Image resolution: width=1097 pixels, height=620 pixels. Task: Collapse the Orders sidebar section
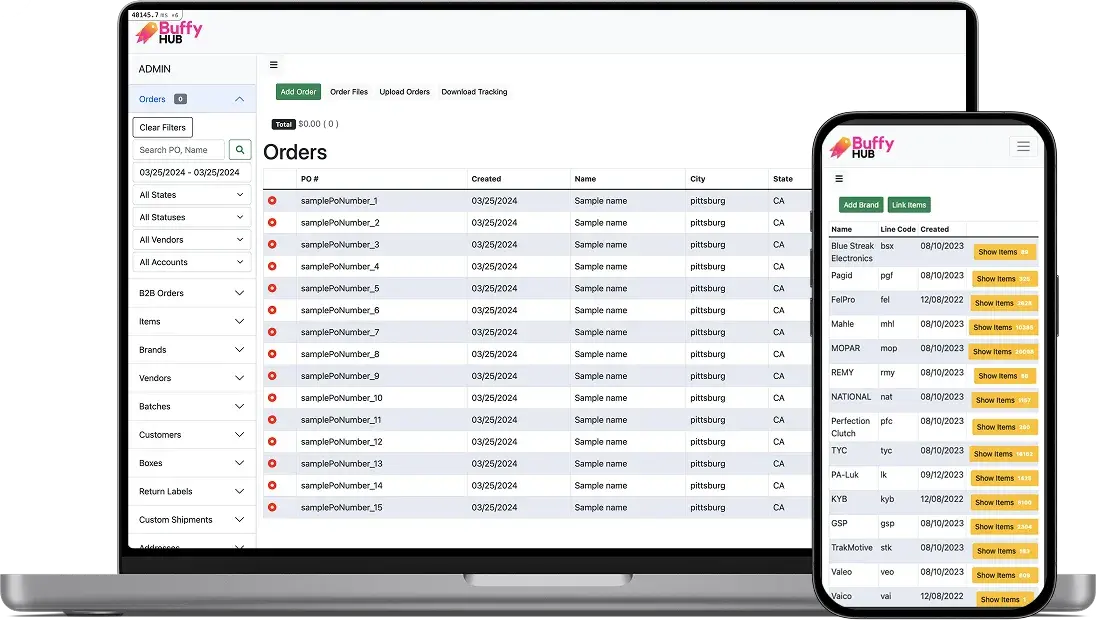[192, 99]
